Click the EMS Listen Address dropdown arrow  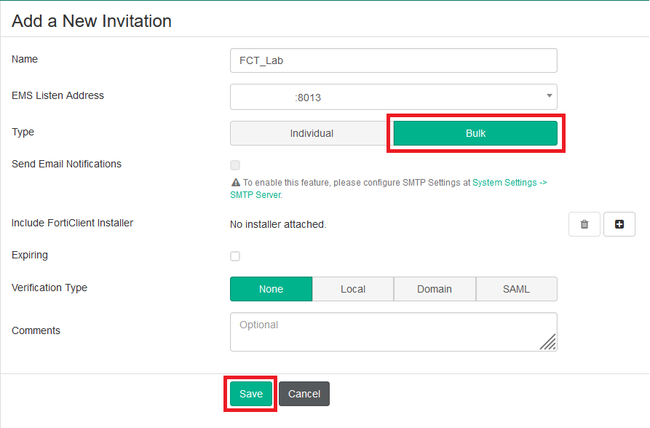549,96
